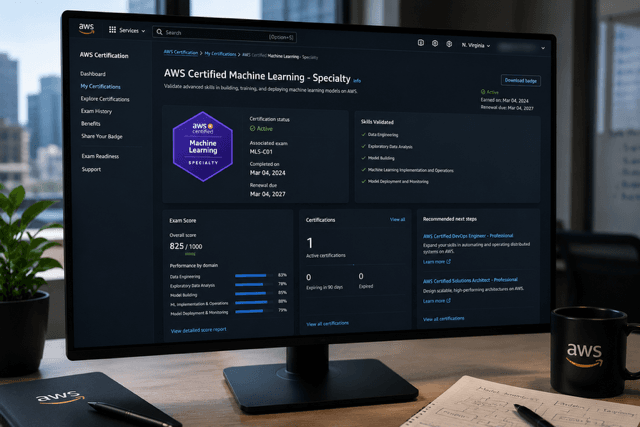
Task: Open the N. Virginia region dropdown
Action: tap(476, 45)
